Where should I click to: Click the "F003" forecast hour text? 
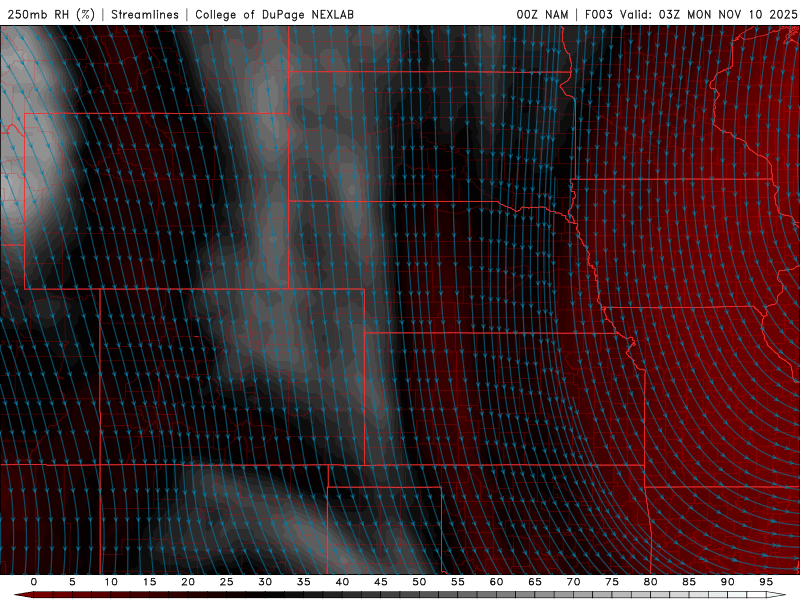click(598, 14)
